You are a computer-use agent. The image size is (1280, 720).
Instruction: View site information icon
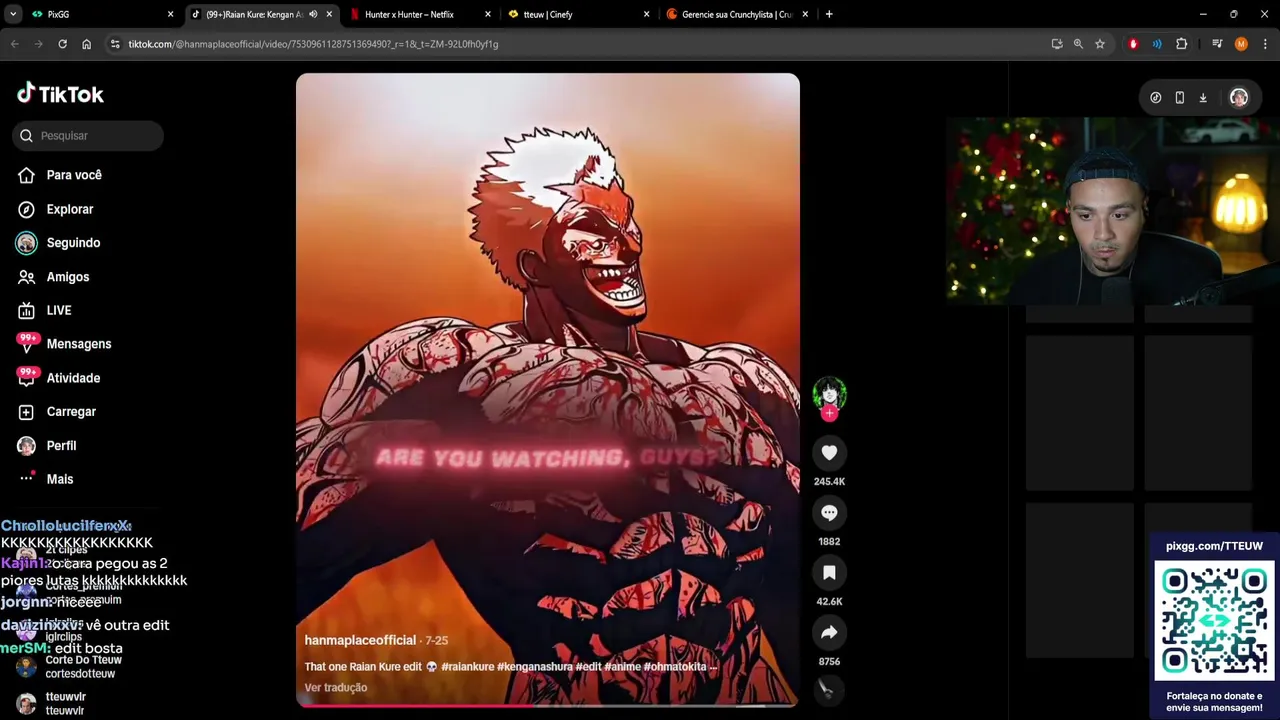coord(115,44)
